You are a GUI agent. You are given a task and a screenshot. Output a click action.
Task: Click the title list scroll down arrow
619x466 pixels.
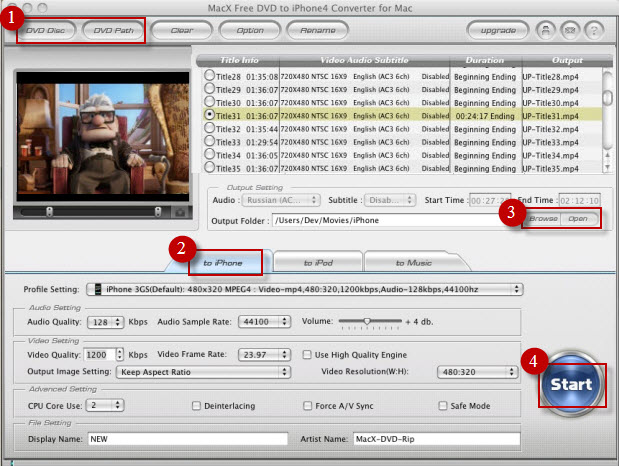[x=608, y=167]
